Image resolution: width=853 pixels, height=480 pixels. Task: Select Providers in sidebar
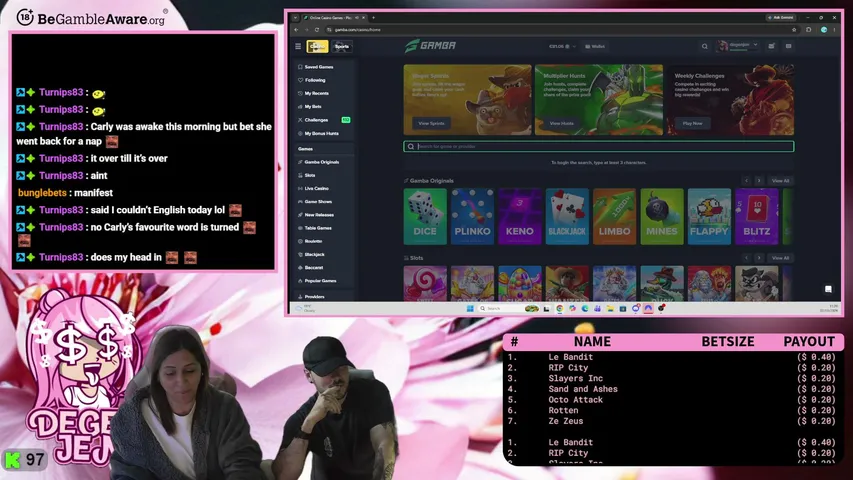(x=314, y=297)
